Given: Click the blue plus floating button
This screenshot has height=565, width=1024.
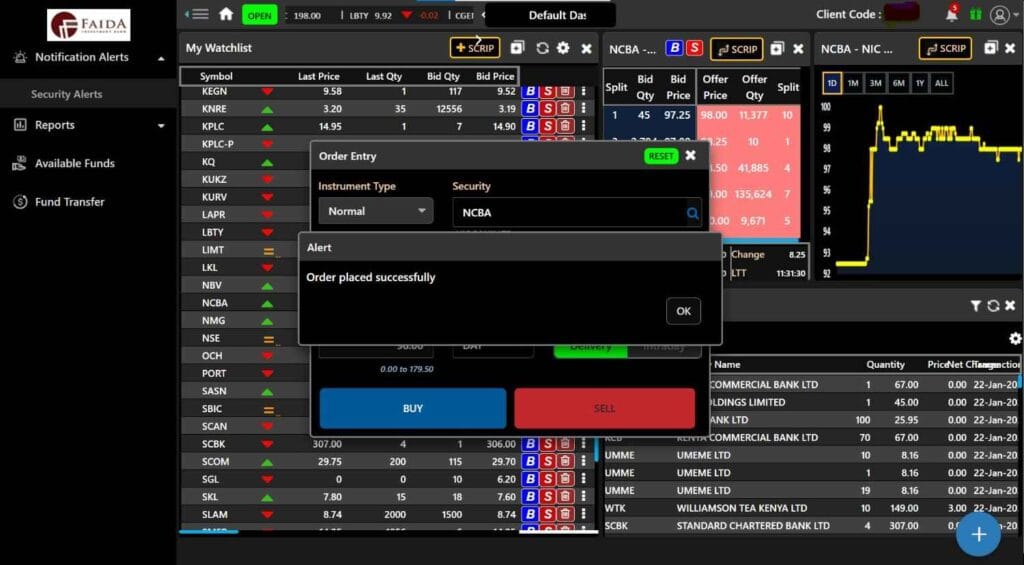Looking at the screenshot, I should point(978,534).
